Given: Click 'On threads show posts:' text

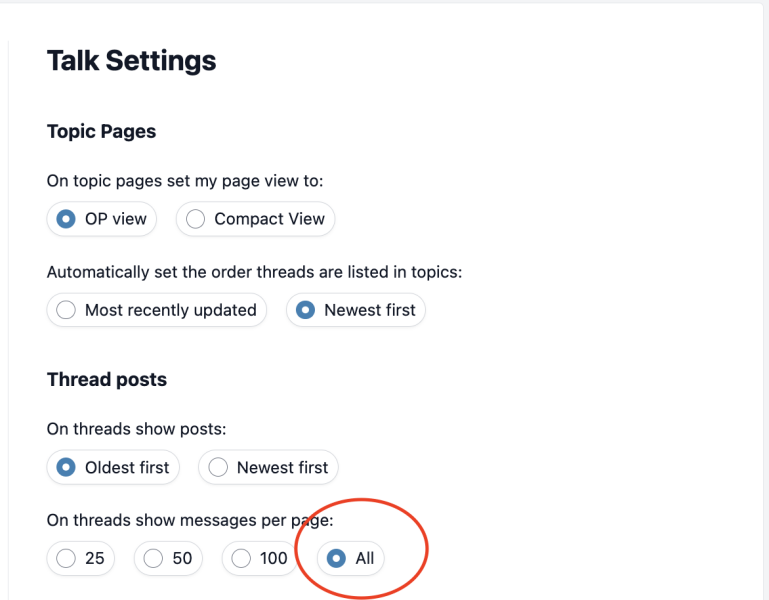Looking at the screenshot, I should (x=137, y=429).
